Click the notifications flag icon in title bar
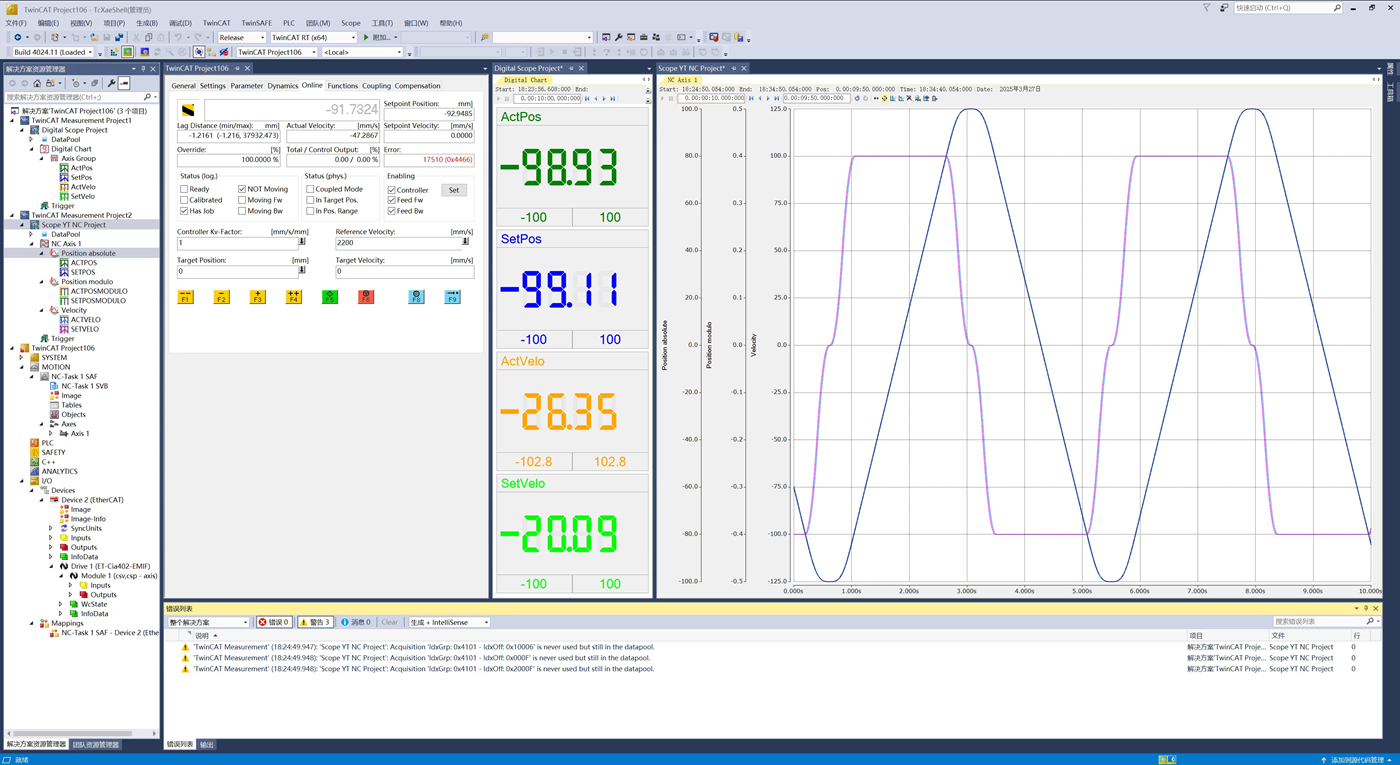The width and height of the screenshot is (1400, 765). [1207, 8]
